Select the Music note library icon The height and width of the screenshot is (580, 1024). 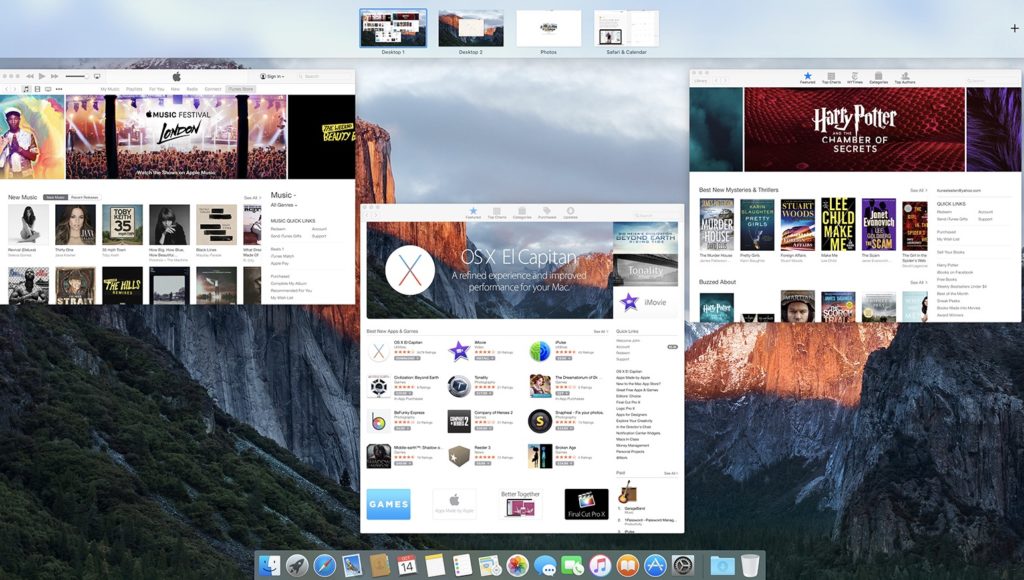(26, 89)
